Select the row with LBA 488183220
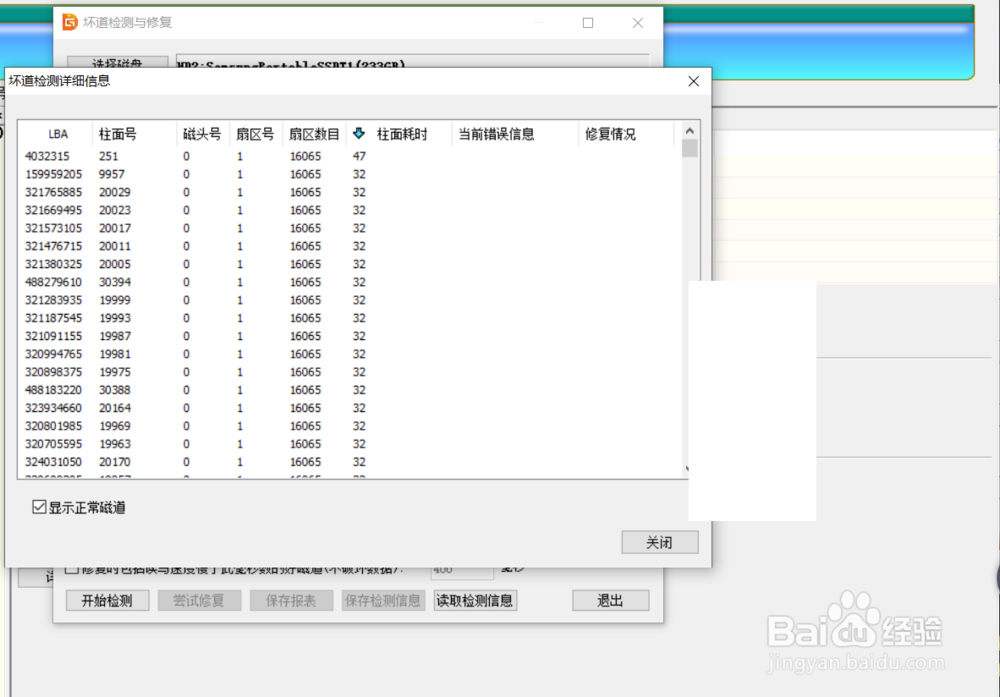The height and width of the screenshot is (697, 1000). click(x=351, y=390)
